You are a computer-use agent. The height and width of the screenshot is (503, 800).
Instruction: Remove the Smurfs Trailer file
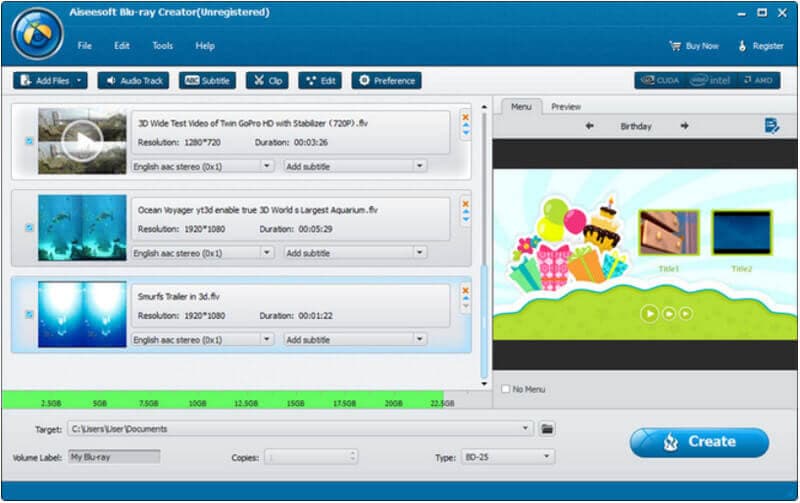coord(465,291)
